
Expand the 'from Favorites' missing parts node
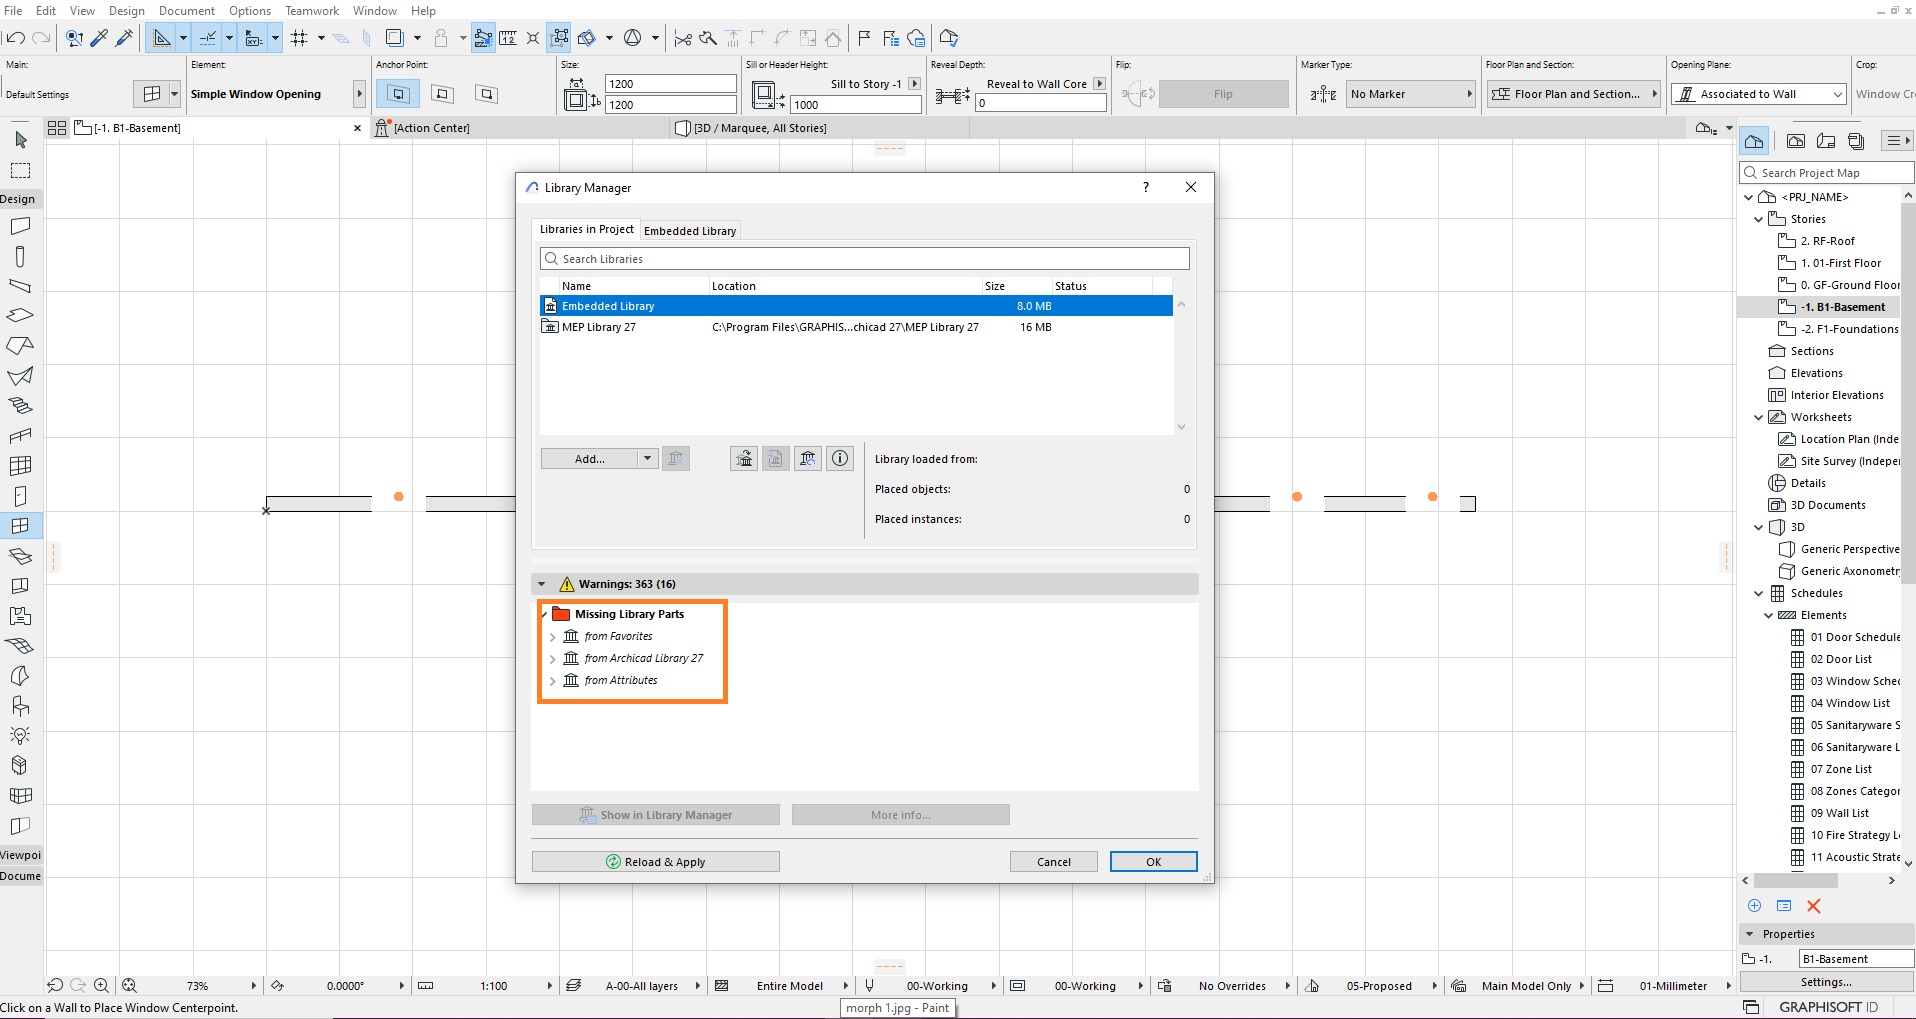click(552, 637)
